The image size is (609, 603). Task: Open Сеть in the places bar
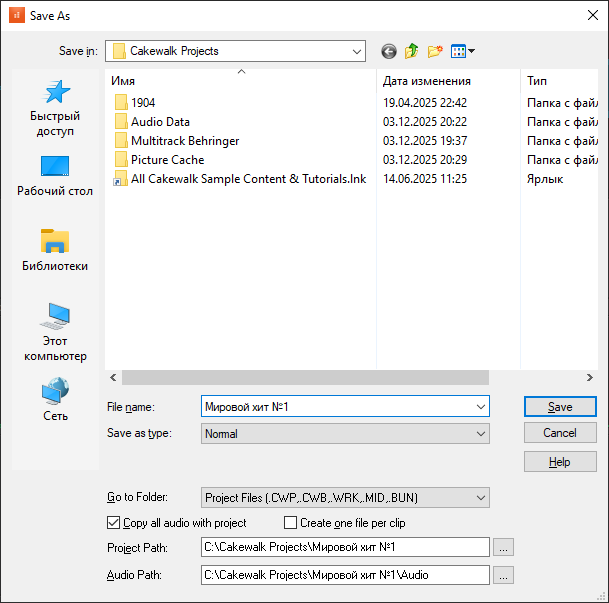(55, 399)
